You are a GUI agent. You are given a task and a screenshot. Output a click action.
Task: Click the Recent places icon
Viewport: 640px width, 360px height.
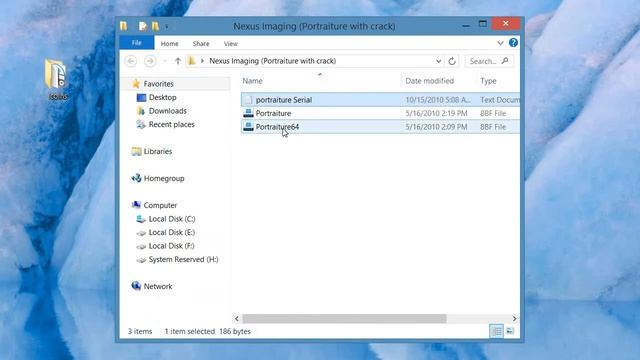[141, 124]
